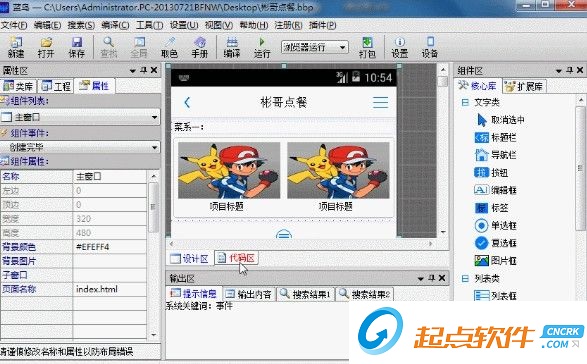Click the 设备 (Device) toolbar icon
Image resolution: width=587 pixels, height=364 pixels.
click(x=430, y=47)
